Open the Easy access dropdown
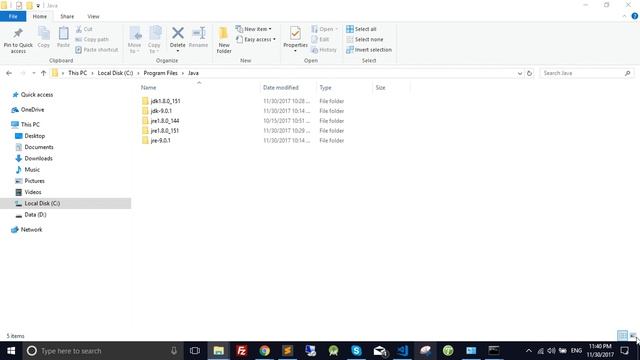Viewport: 640px width, 360px height. click(256, 39)
